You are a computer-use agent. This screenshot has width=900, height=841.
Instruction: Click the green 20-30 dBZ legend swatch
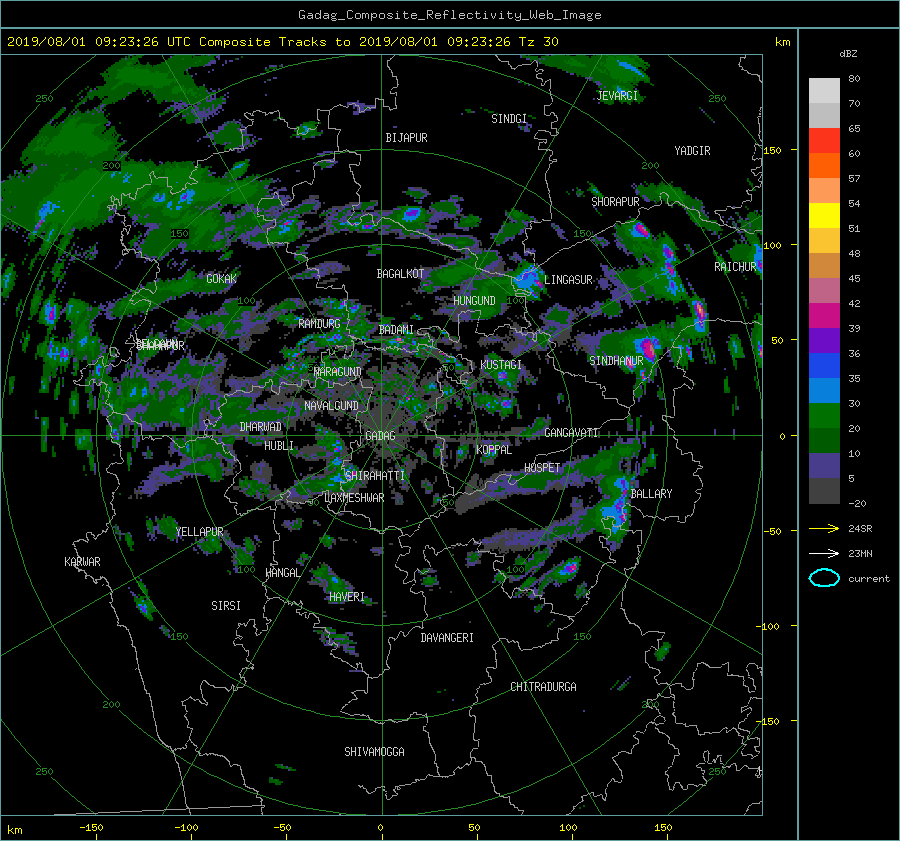(x=824, y=416)
